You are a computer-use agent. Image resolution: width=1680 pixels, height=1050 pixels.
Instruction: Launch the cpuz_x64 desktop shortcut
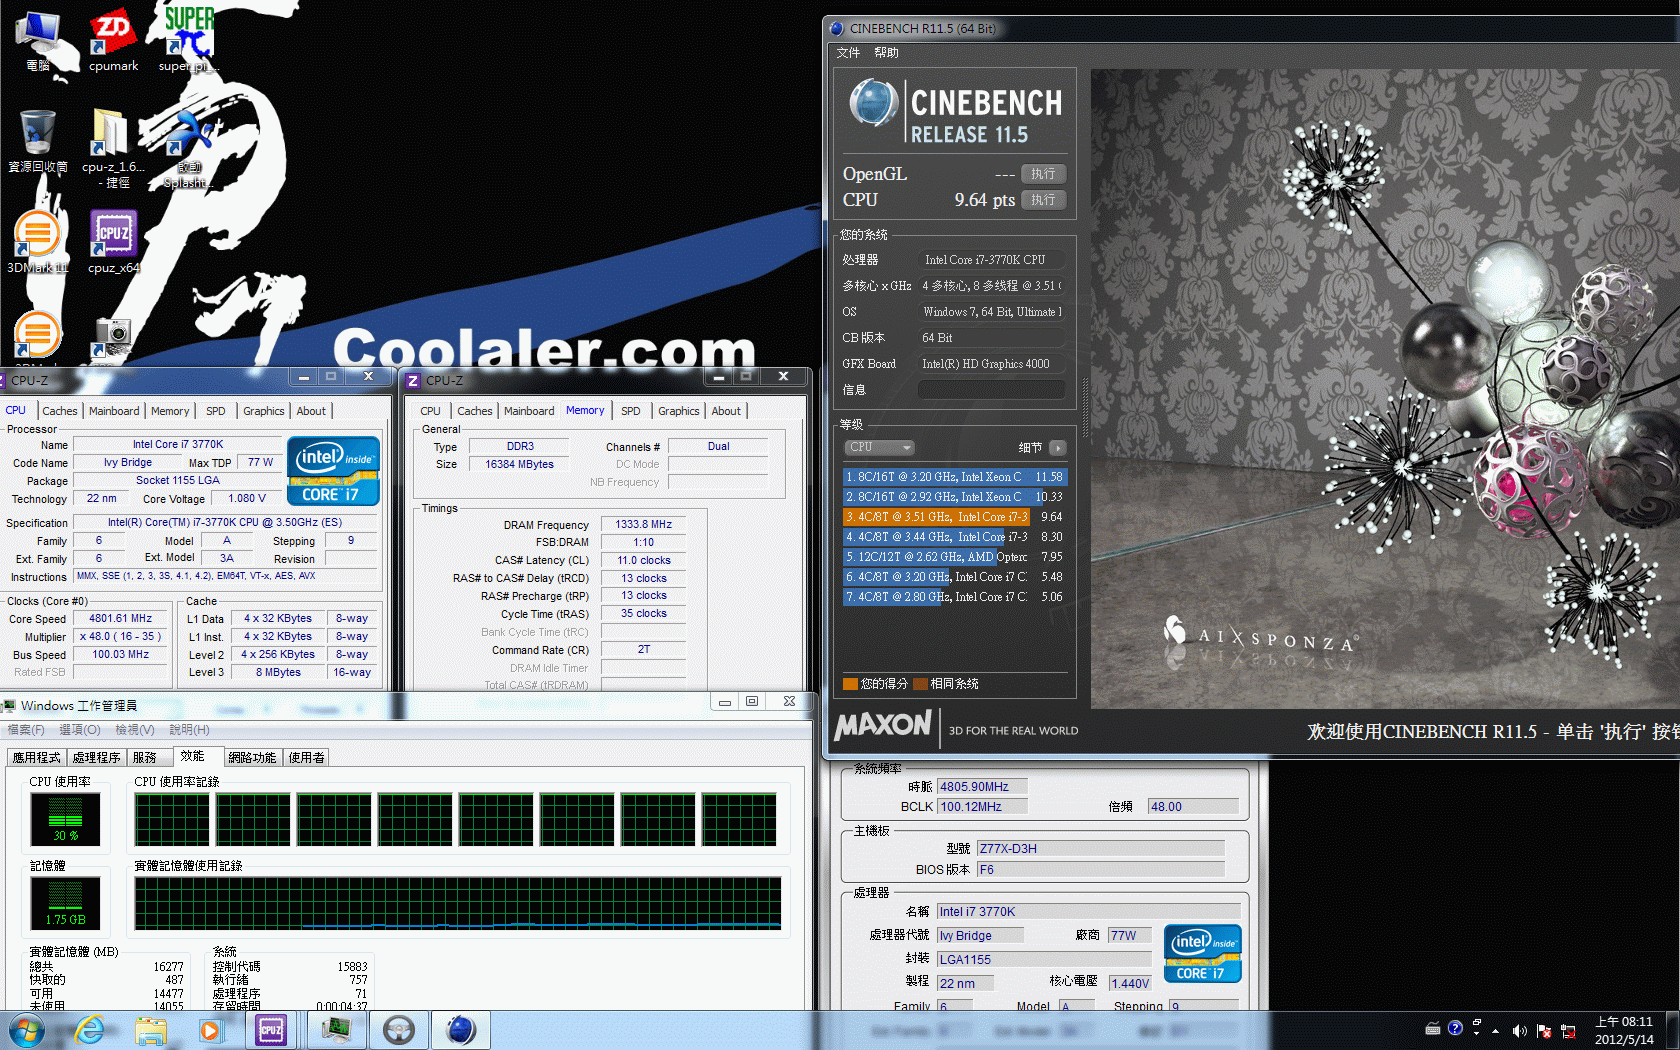(x=113, y=242)
